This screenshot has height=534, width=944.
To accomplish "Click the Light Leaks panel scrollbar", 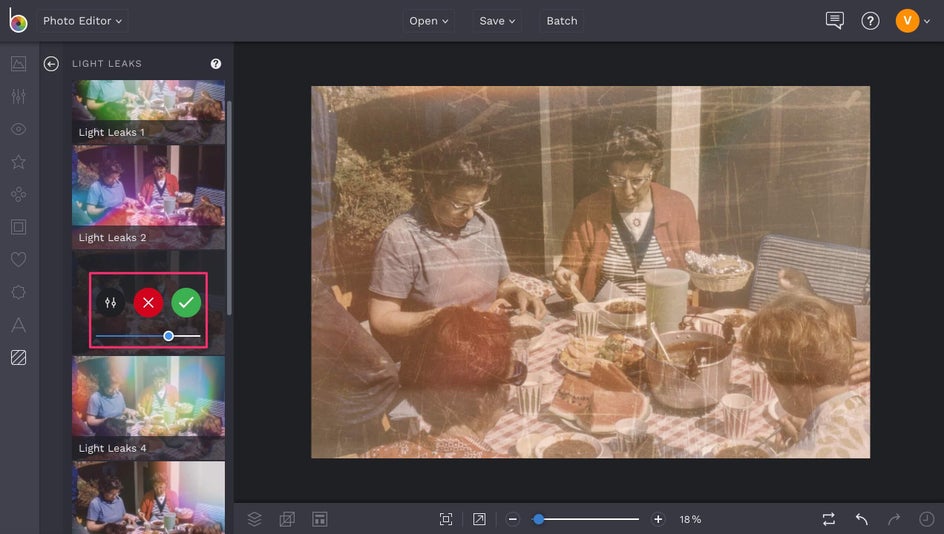I will point(229,208).
